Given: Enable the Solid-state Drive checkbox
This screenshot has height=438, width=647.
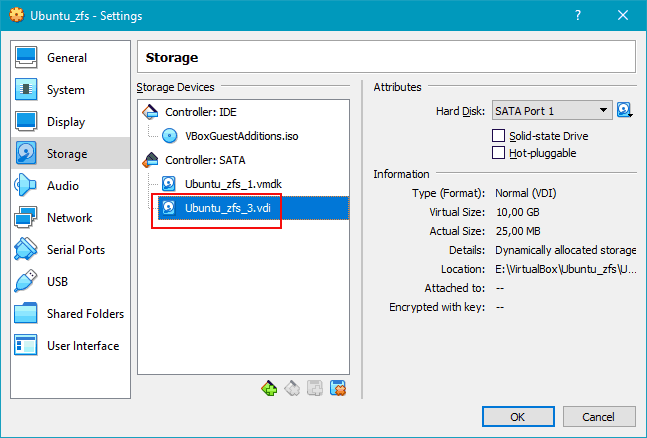Looking at the screenshot, I should point(498,135).
